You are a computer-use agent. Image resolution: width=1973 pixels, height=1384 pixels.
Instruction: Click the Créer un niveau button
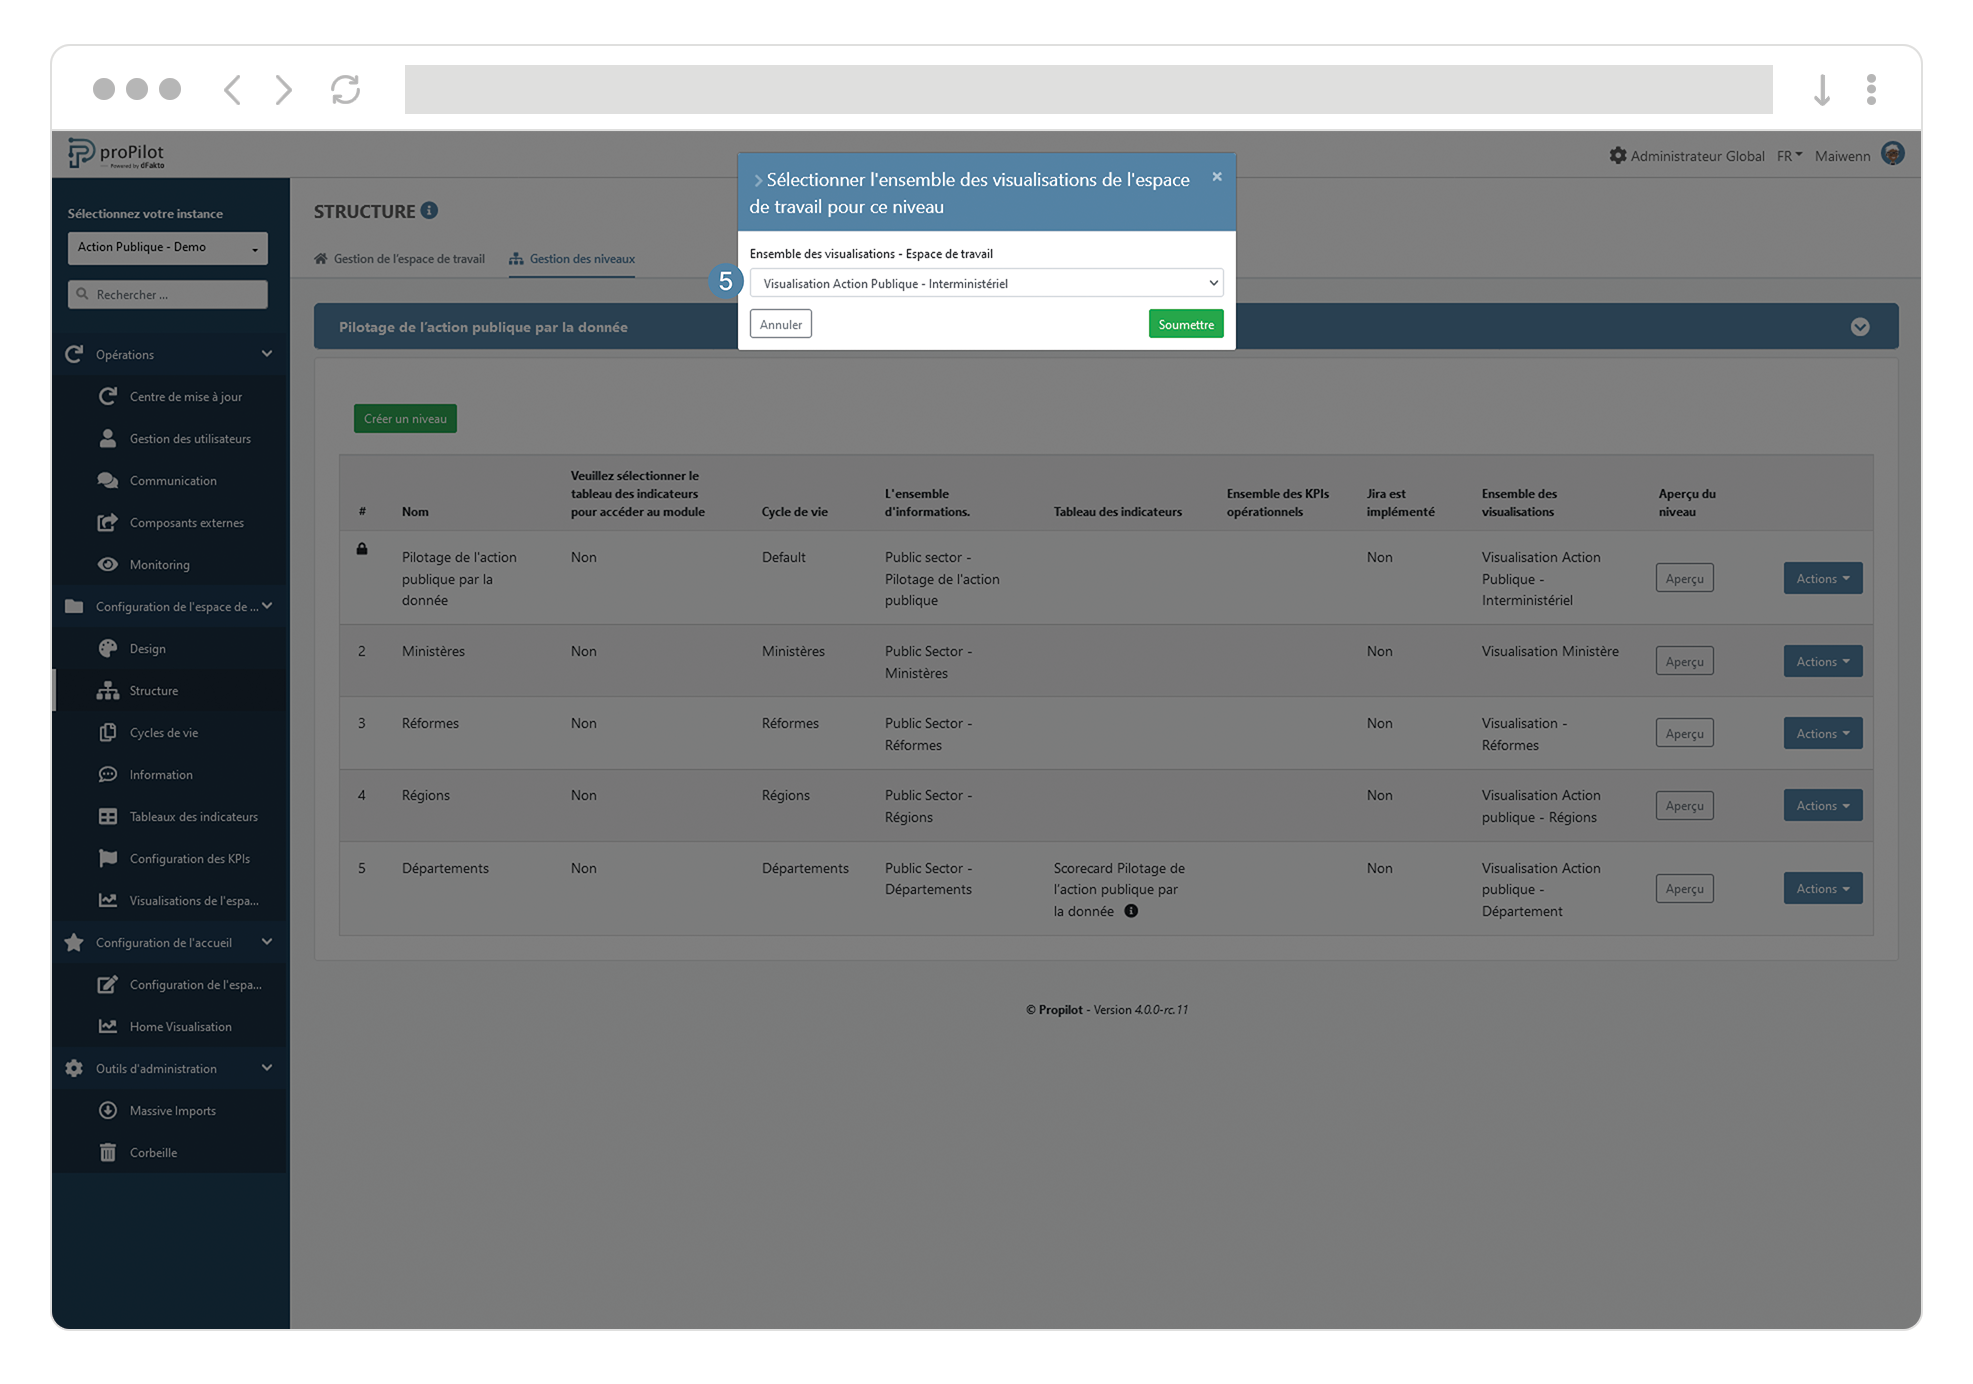click(x=404, y=418)
